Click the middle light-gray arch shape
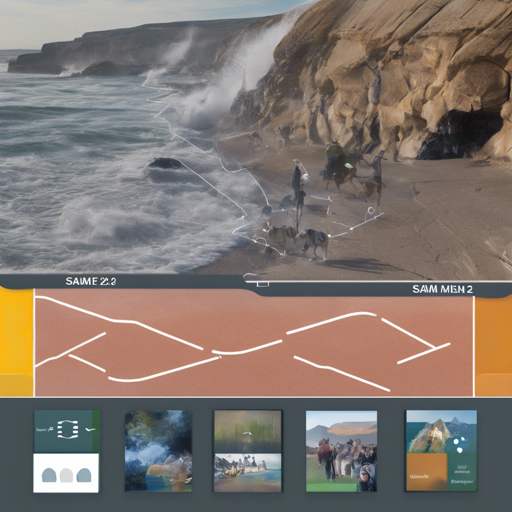Image resolution: width=512 pixels, height=512 pixels. point(66,475)
